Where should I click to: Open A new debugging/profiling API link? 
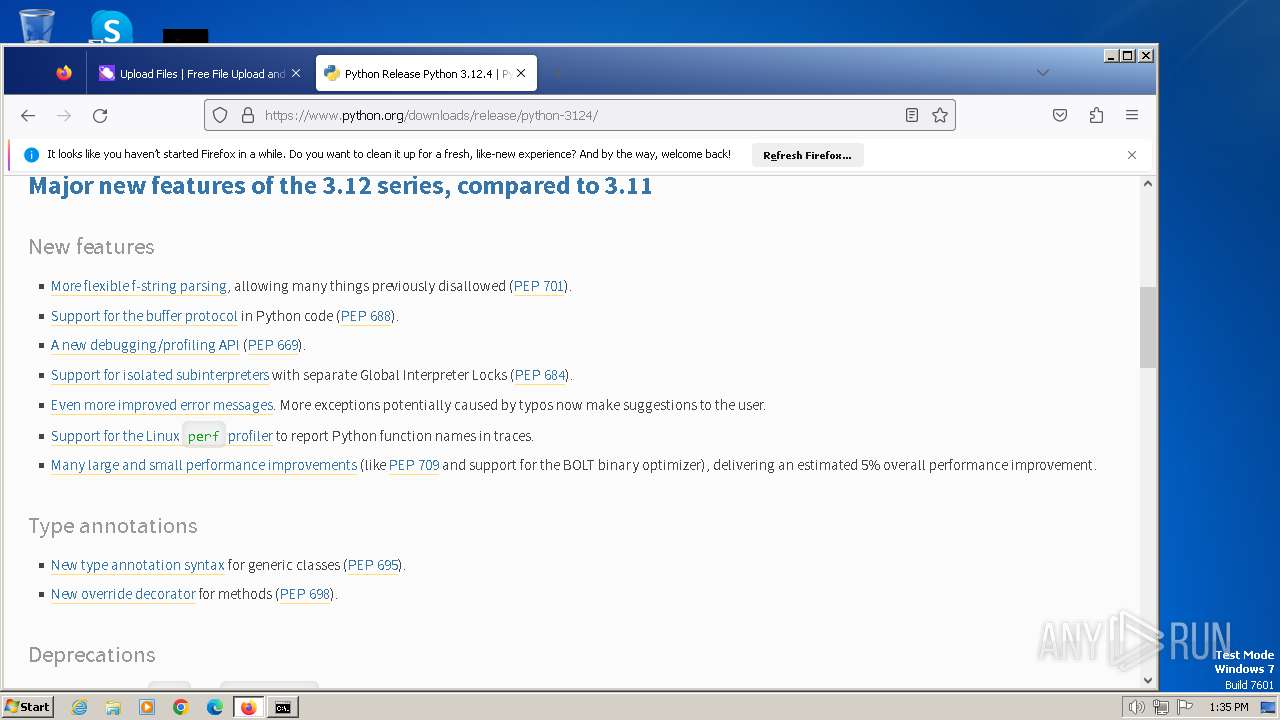(145, 345)
